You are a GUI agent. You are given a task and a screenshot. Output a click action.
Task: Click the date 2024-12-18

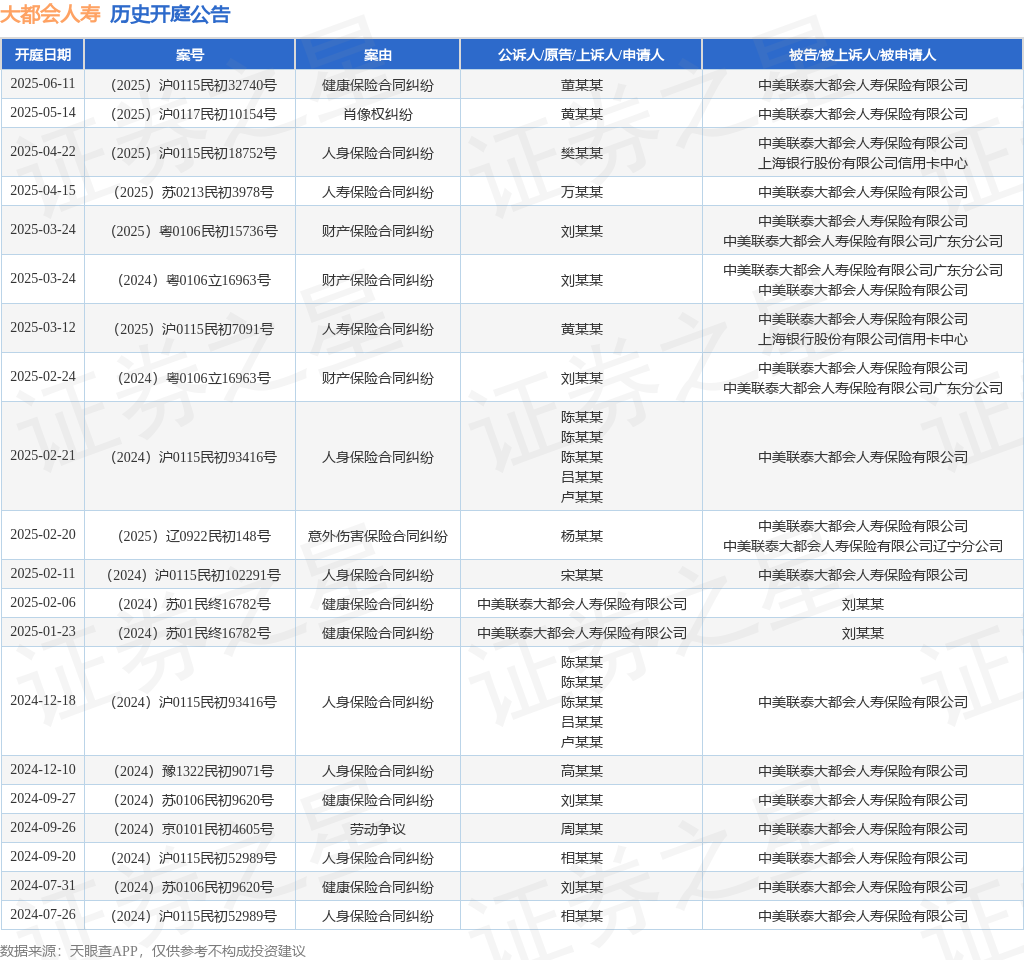43,701
